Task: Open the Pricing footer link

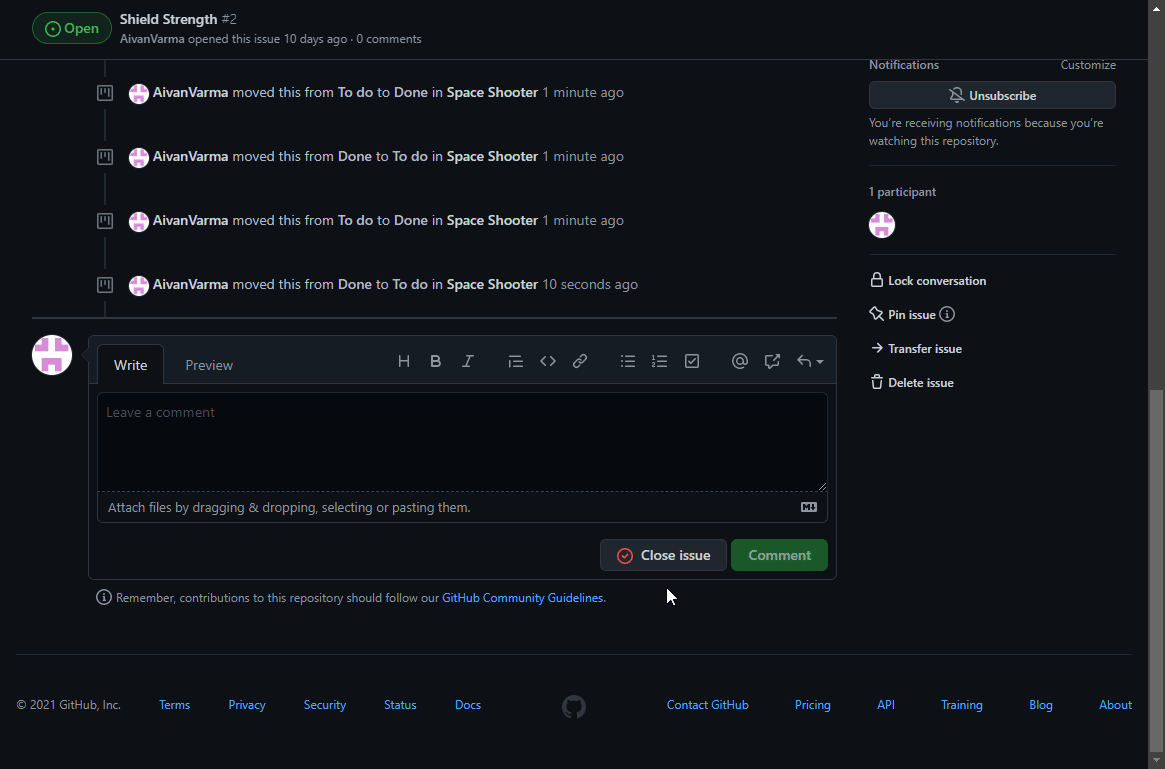Action: point(813,704)
